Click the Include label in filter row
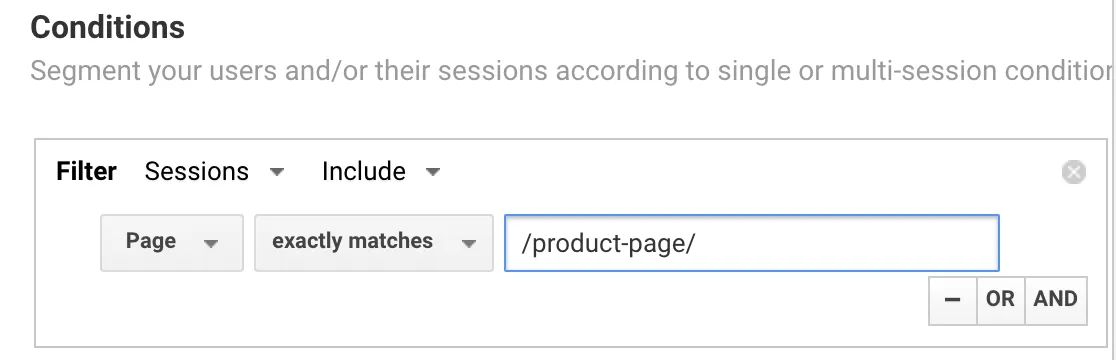This screenshot has height=360, width=1116. [x=364, y=171]
